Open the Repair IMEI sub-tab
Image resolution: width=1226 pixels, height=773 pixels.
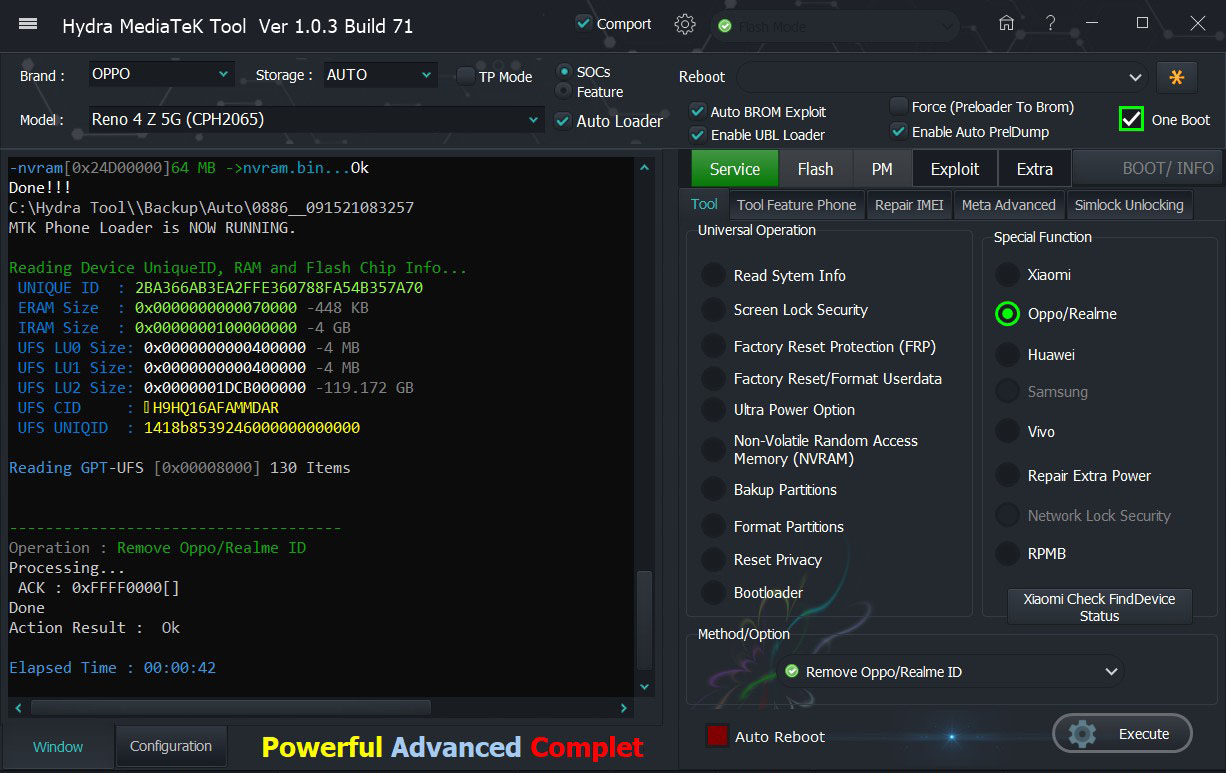[x=909, y=205]
